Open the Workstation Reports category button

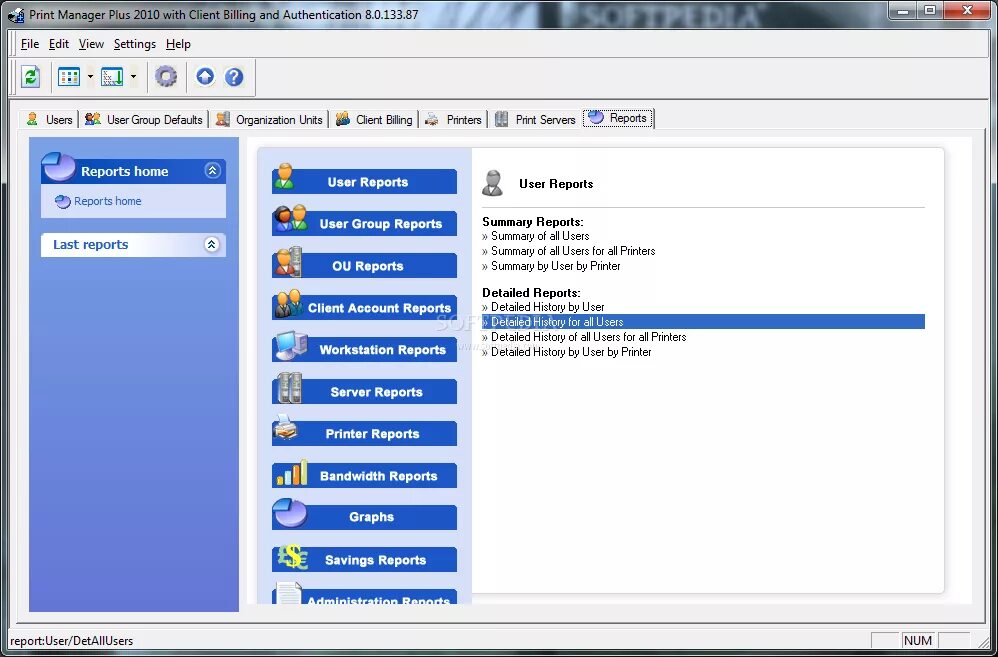[364, 350]
